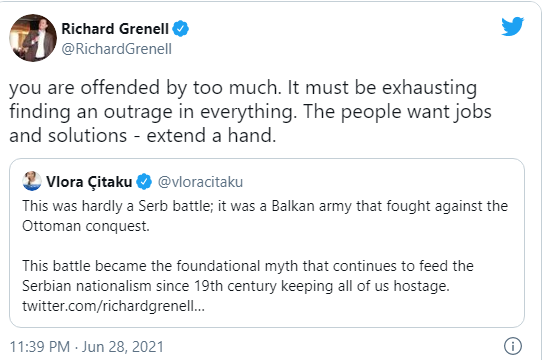542x360 pixels.
Task: Open Richard Grenell's profile photo
Action: (x=33, y=38)
